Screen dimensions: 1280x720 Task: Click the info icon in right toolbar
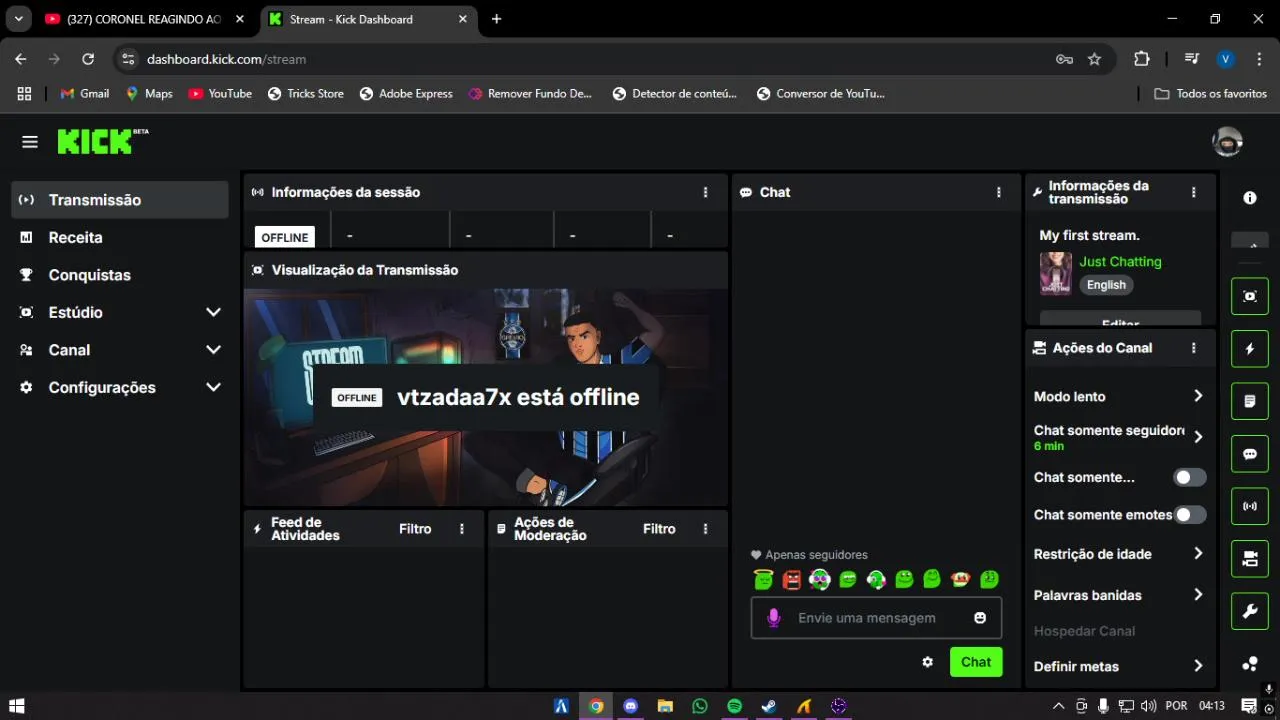[1250, 198]
